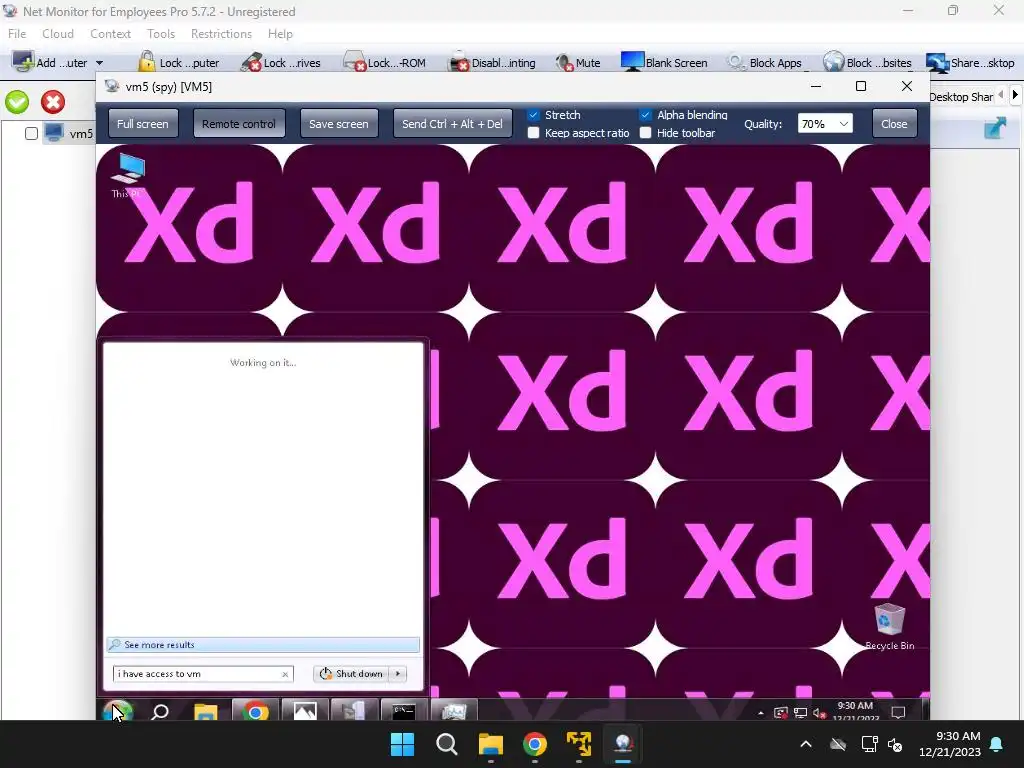Open host taskbar Chrome
1024x768 pixels.
pos(534,744)
